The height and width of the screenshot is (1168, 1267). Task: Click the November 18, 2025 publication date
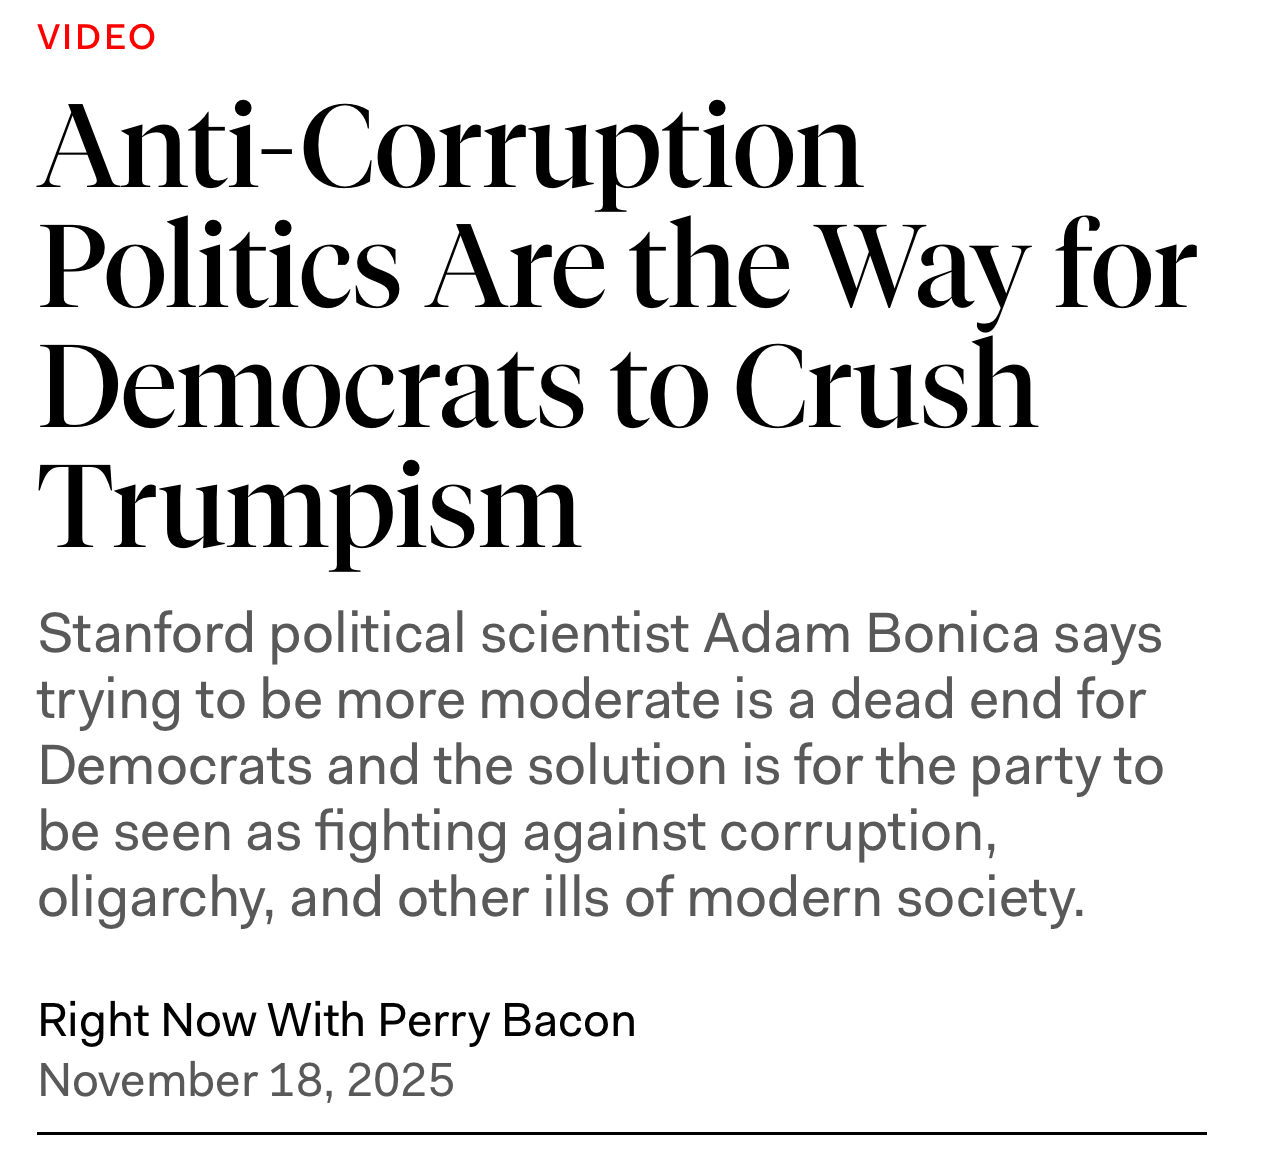point(246,1080)
